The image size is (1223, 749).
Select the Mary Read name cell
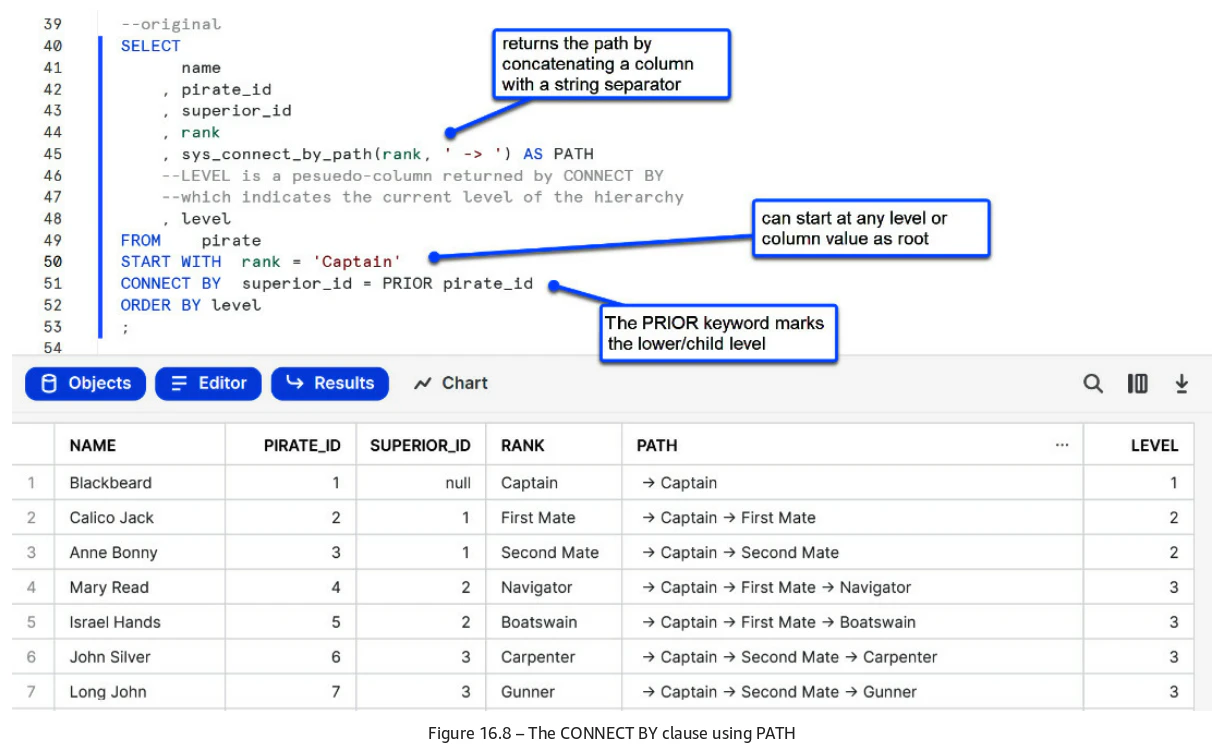click(140, 588)
